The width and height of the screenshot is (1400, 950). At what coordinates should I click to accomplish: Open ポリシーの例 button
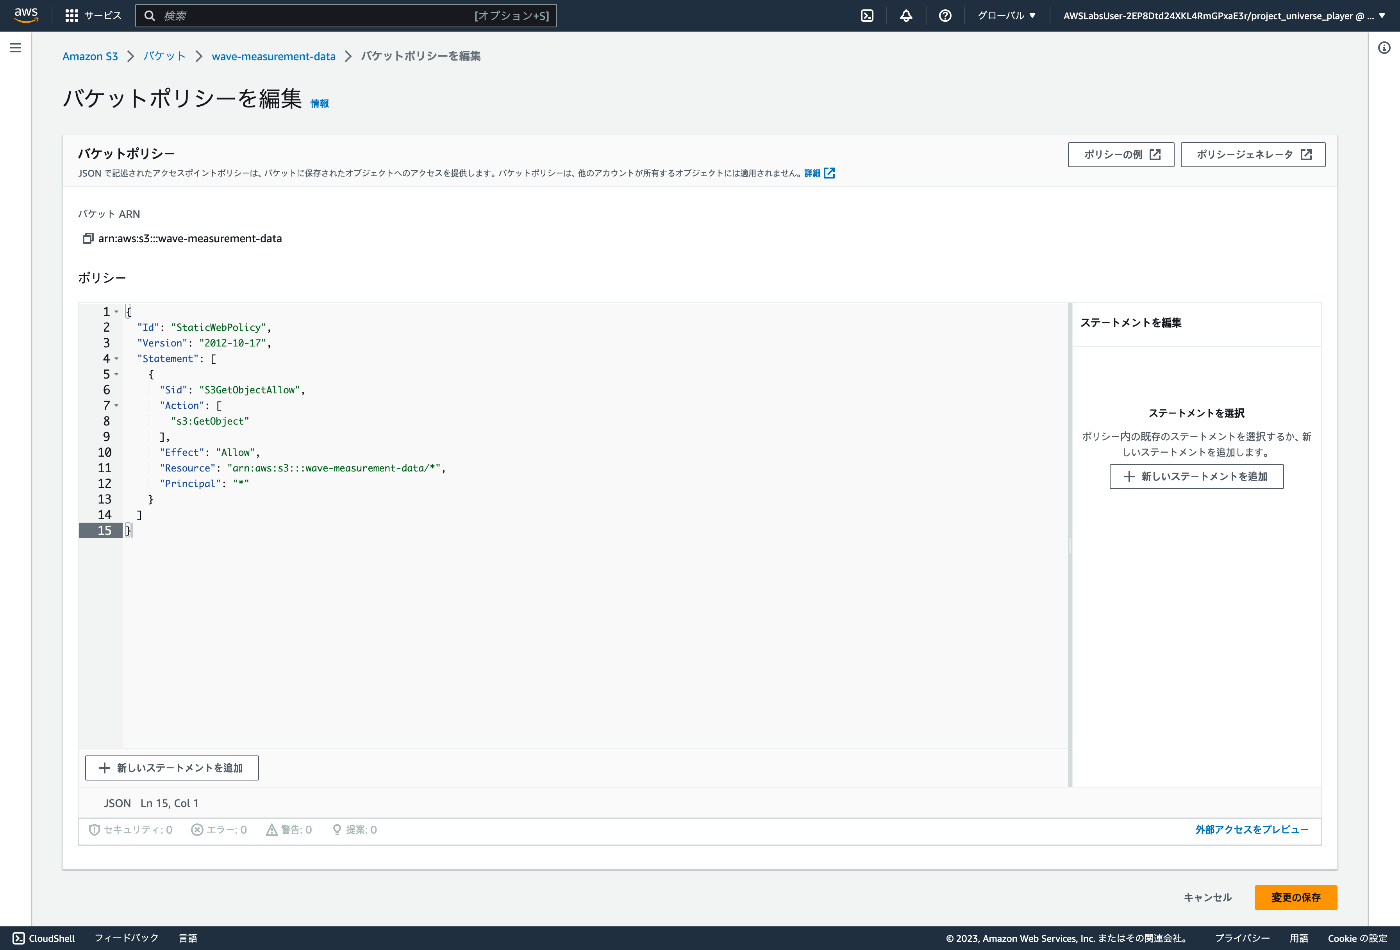(x=1121, y=155)
